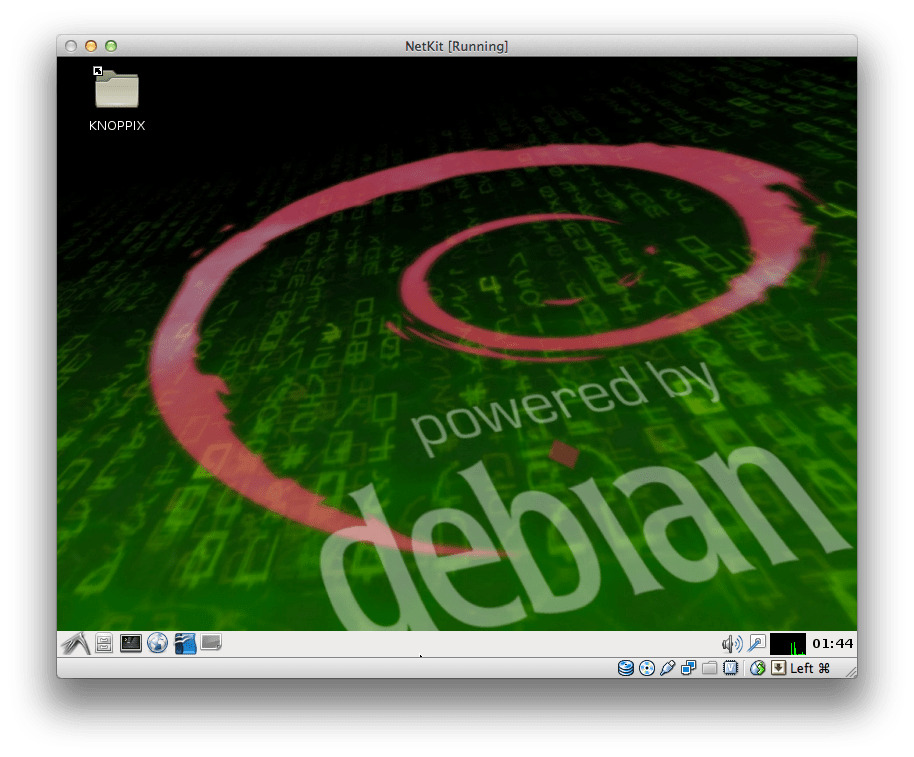Click the keyboard capture arrow indicator
Viewport: 914px width, 757px height.
pos(779,668)
